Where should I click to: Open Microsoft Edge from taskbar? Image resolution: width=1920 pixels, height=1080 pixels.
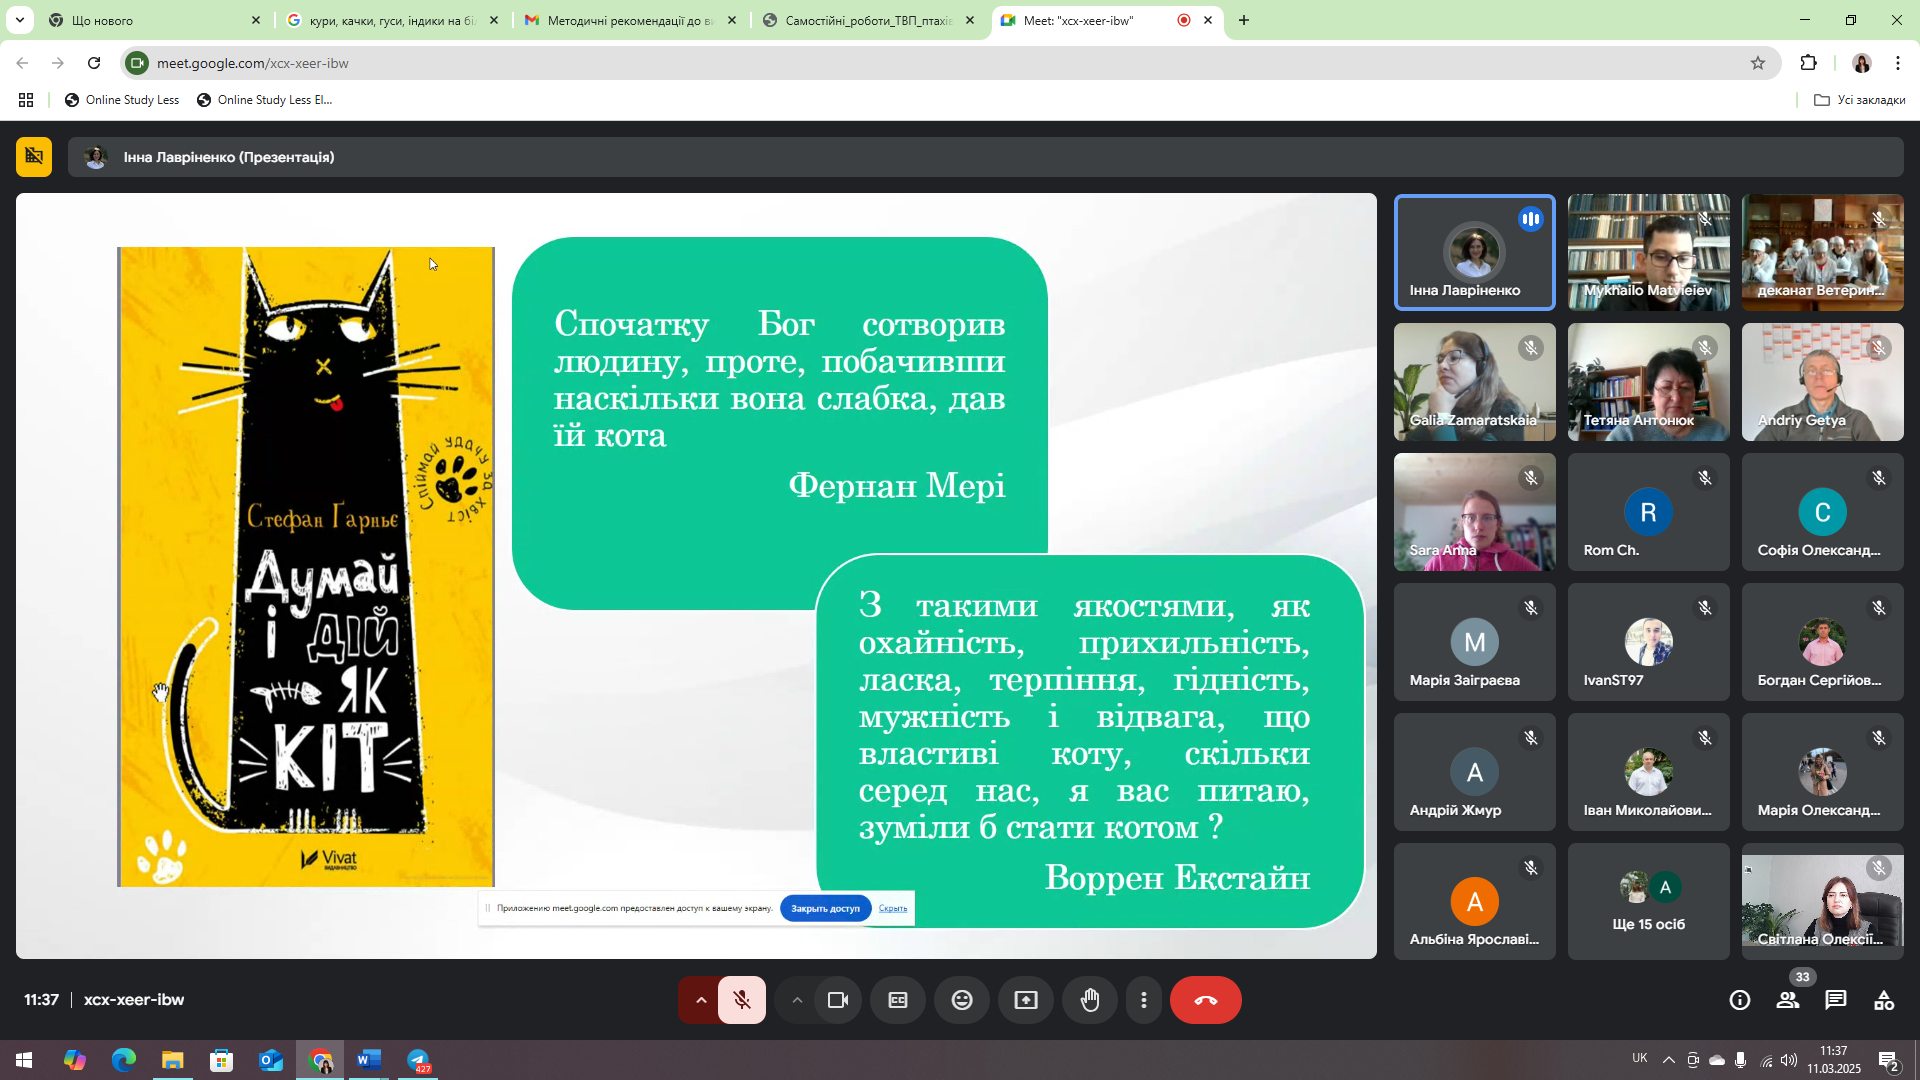pyautogui.click(x=124, y=1060)
